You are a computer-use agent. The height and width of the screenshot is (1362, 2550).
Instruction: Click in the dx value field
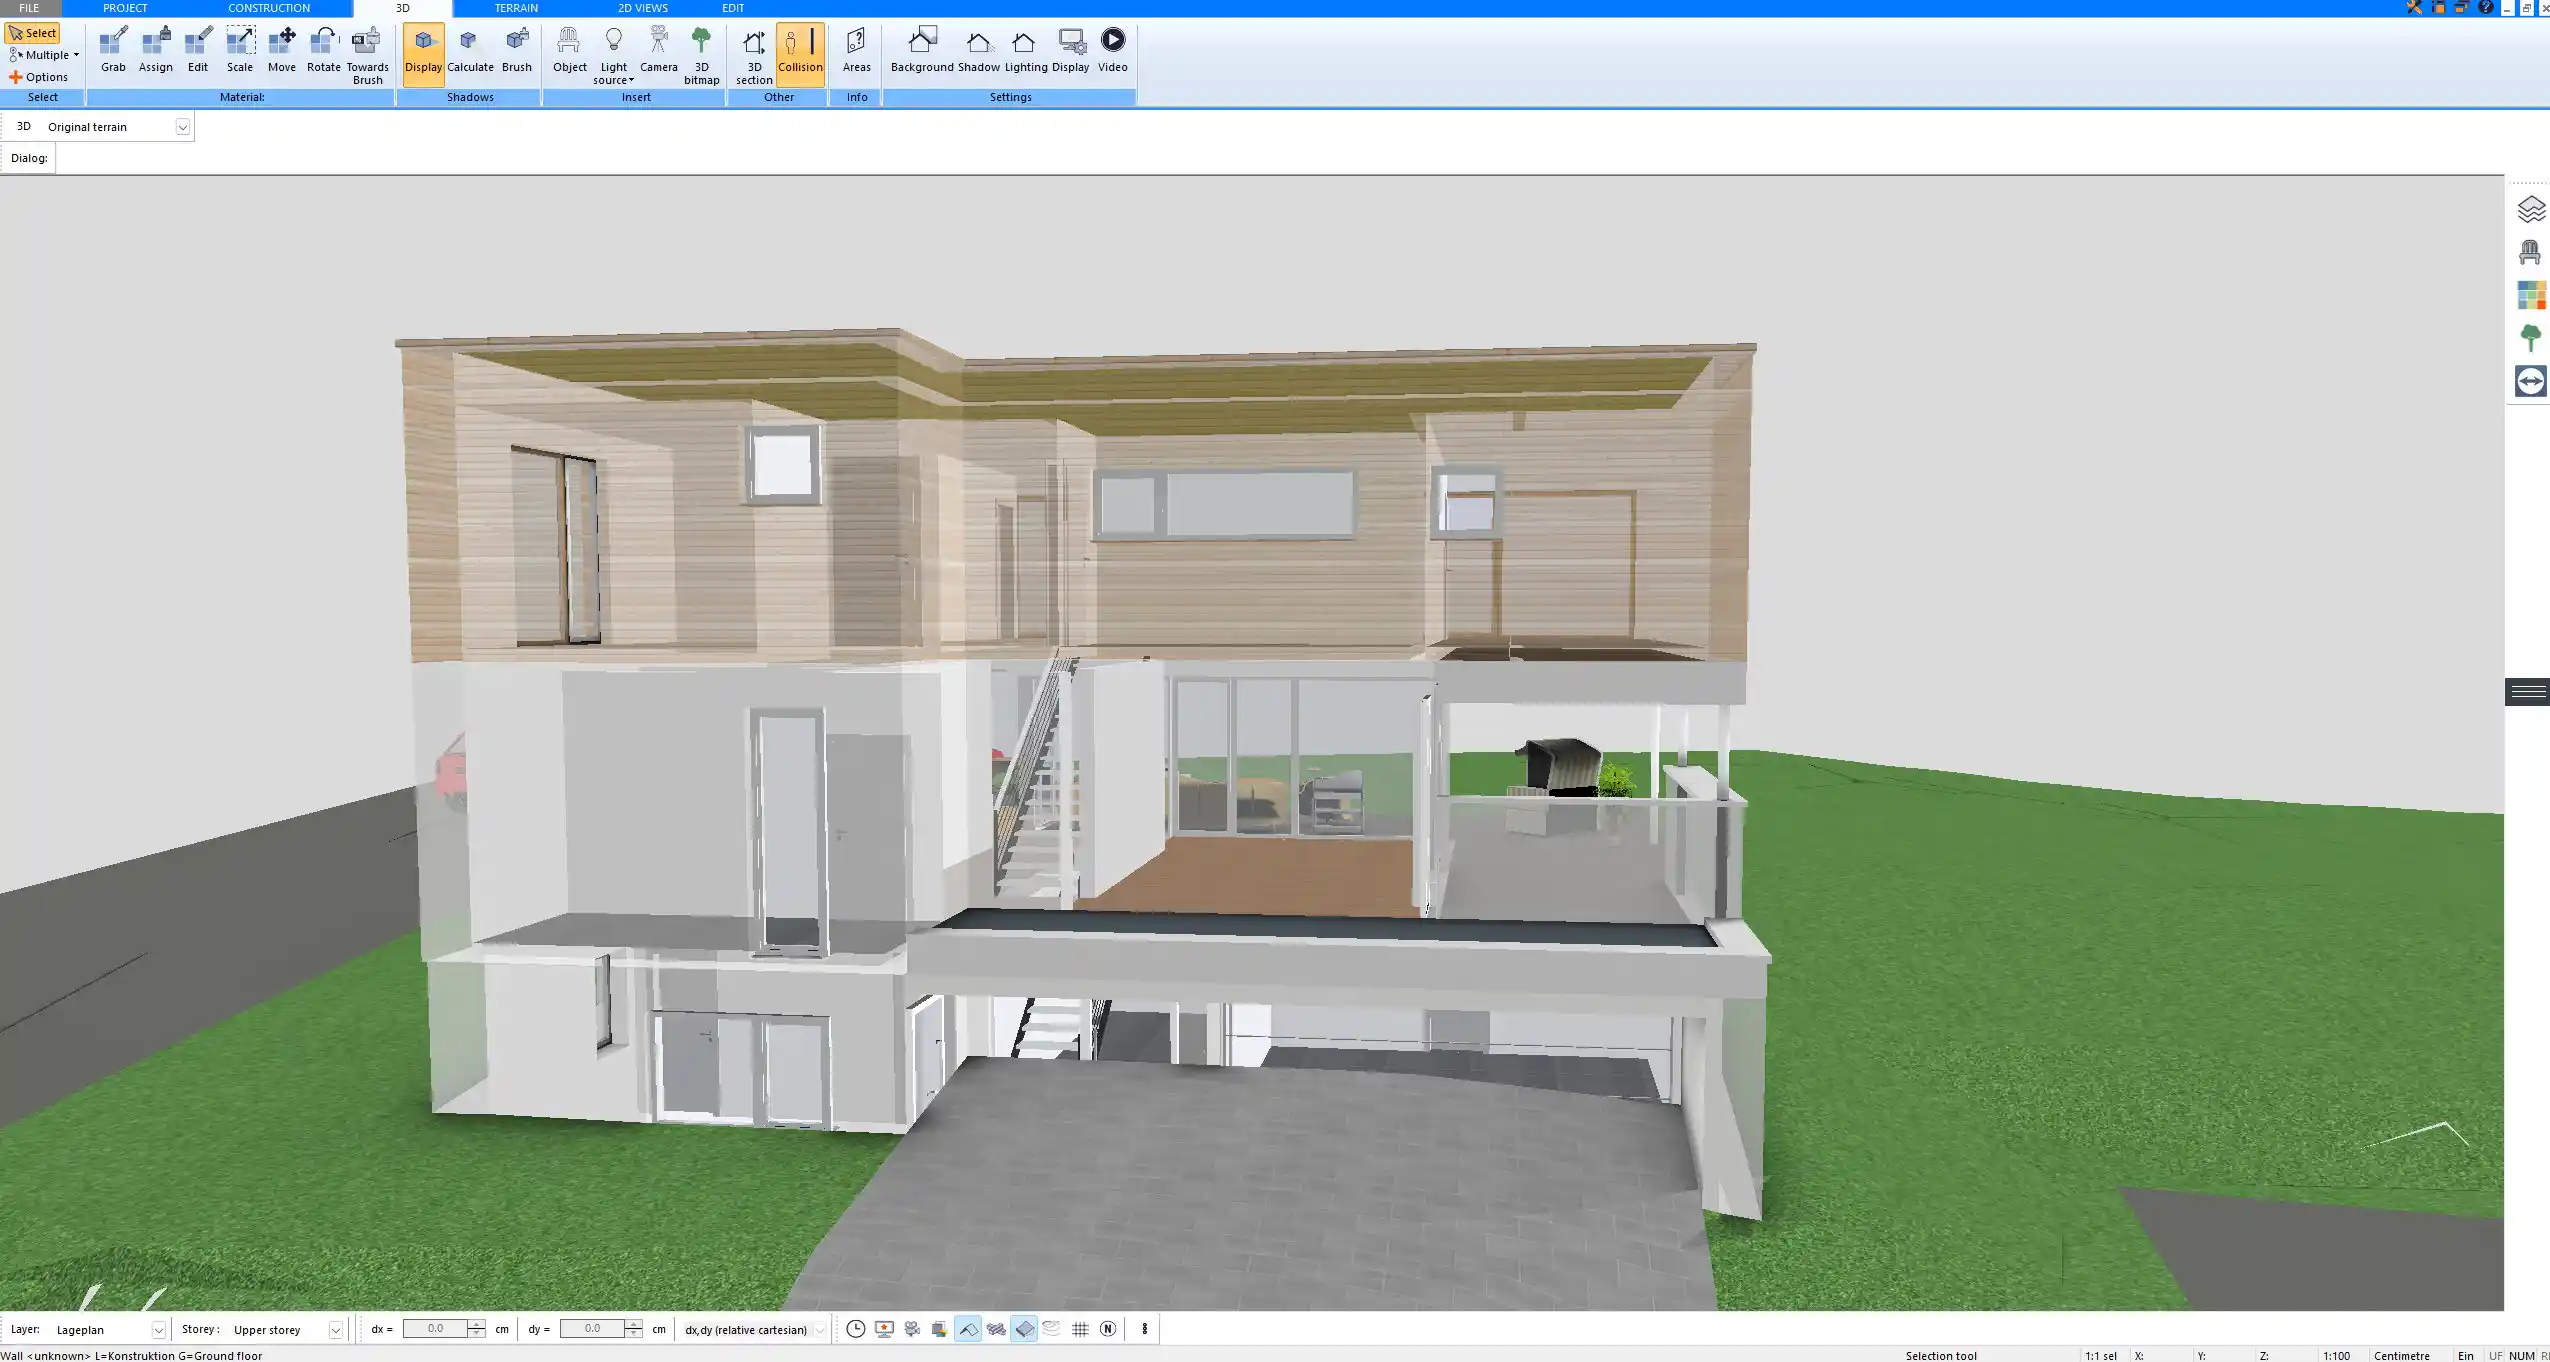coord(436,1329)
